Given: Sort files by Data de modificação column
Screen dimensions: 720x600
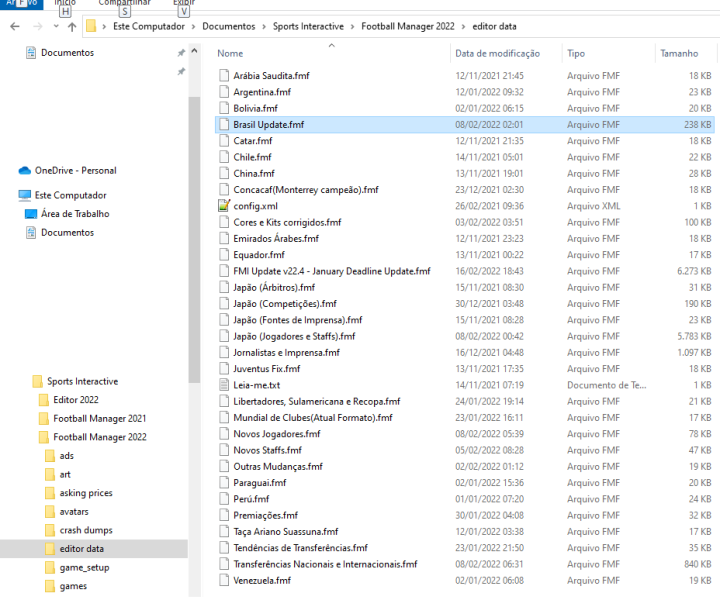Looking at the screenshot, I should click(x=497, y=53).
